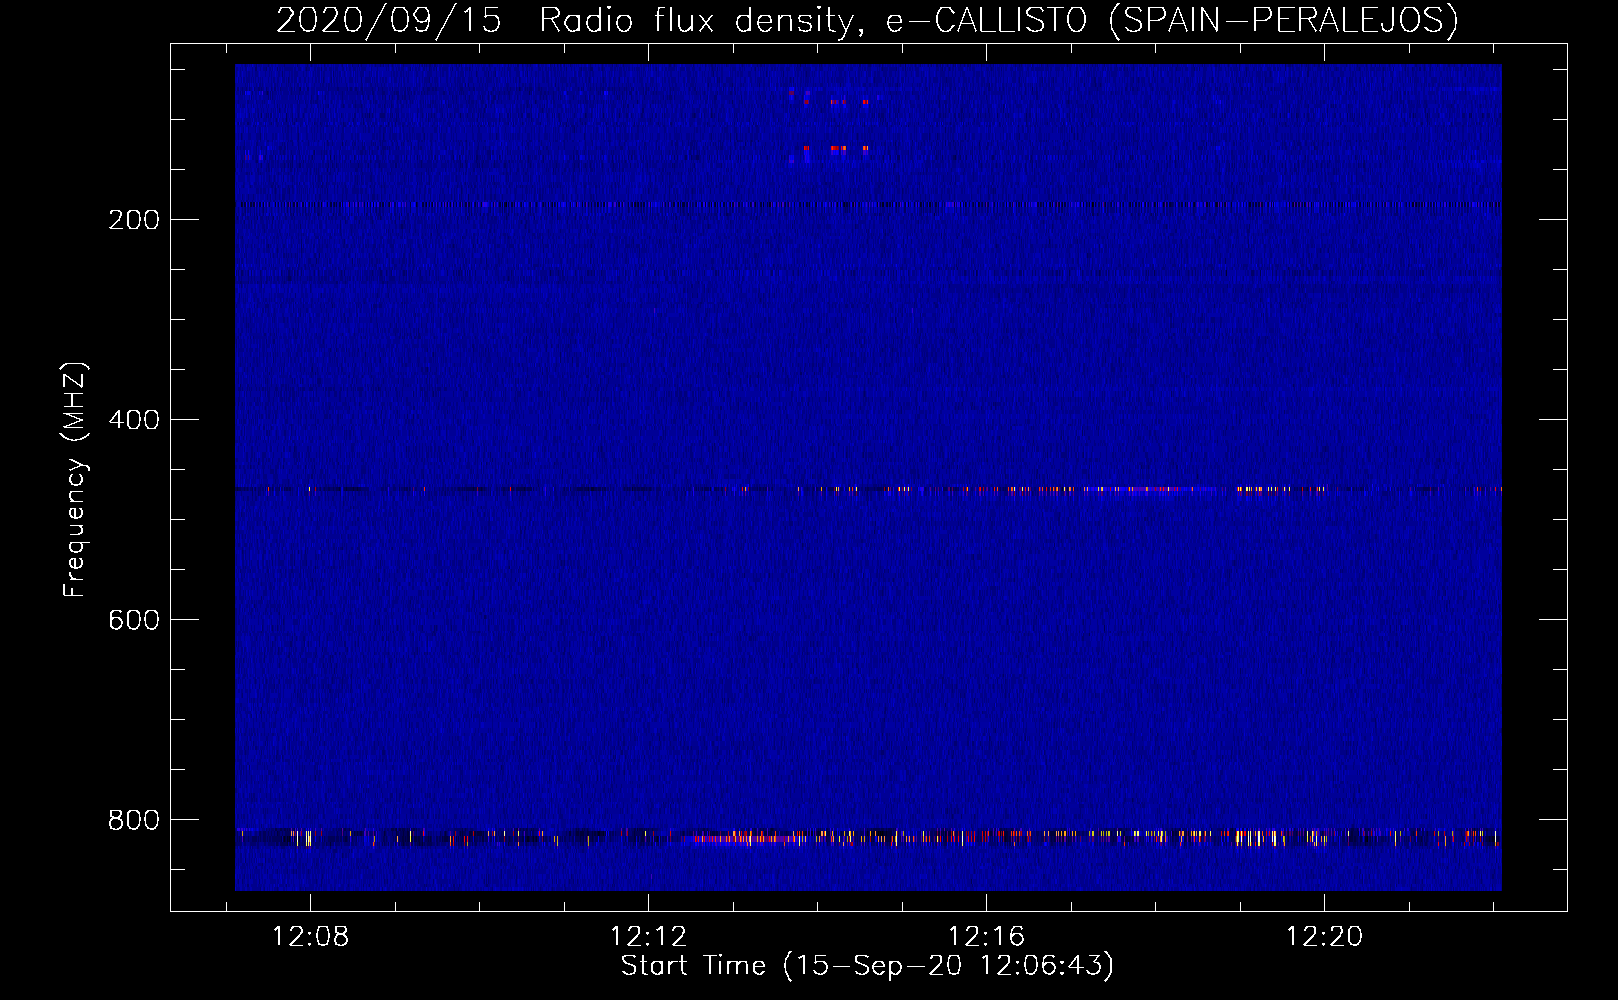Click the 12:16 time tick label
The image size is (1618, 1000).
click(x=987, y=937)
